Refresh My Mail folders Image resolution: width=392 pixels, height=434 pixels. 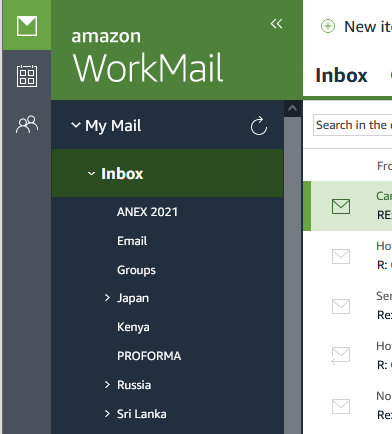tap(259, 126)
